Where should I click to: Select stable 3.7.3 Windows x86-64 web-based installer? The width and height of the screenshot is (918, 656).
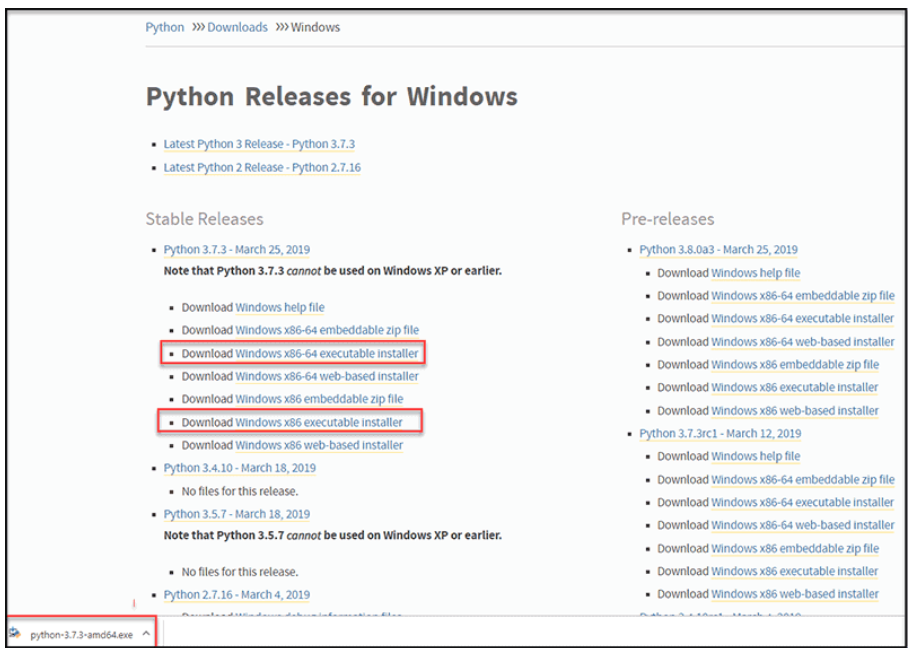pos(327,376)
